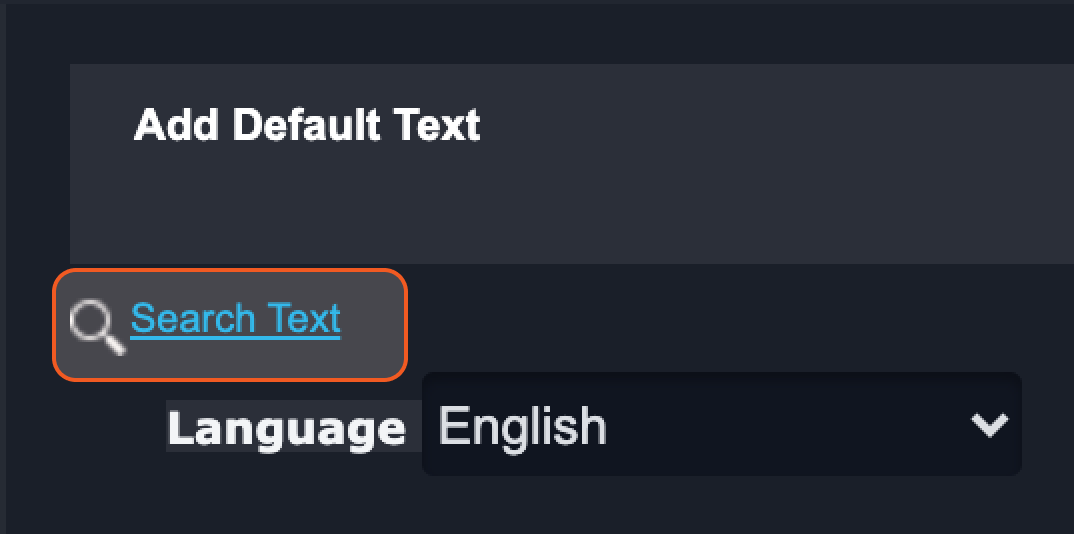
Task: Show language options via the chevron
Action: pyautogui.click(x=989, y=425)
